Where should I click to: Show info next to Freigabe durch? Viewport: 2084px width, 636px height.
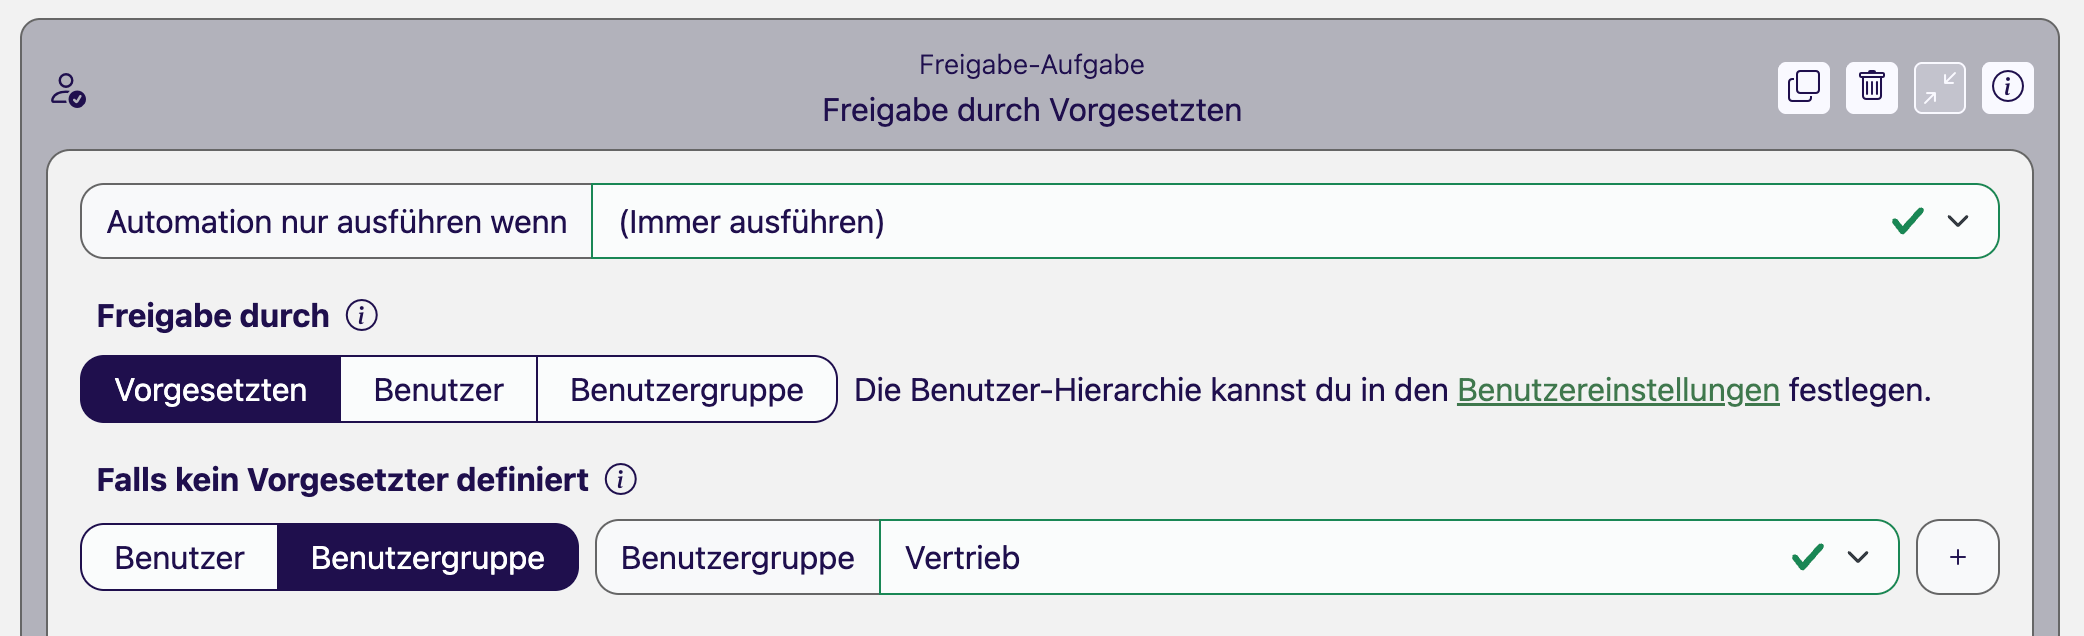(x=361, y=316)
